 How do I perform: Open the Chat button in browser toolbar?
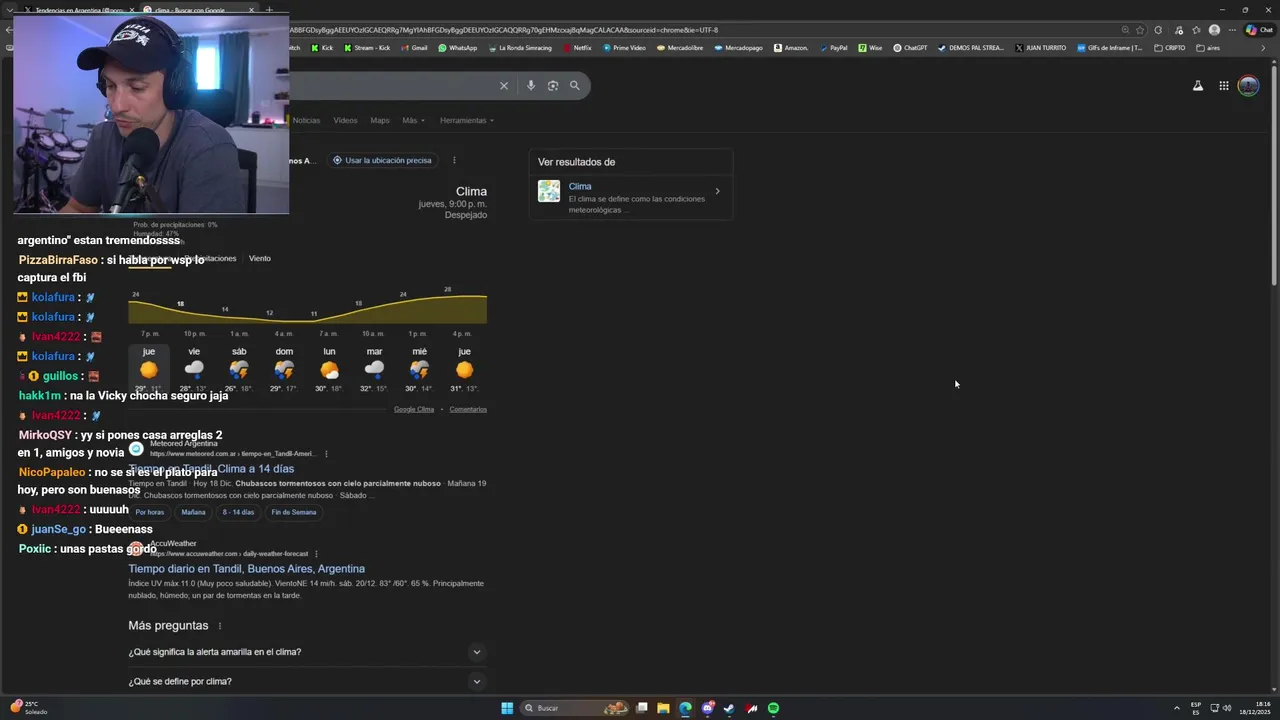[1259, 30]
